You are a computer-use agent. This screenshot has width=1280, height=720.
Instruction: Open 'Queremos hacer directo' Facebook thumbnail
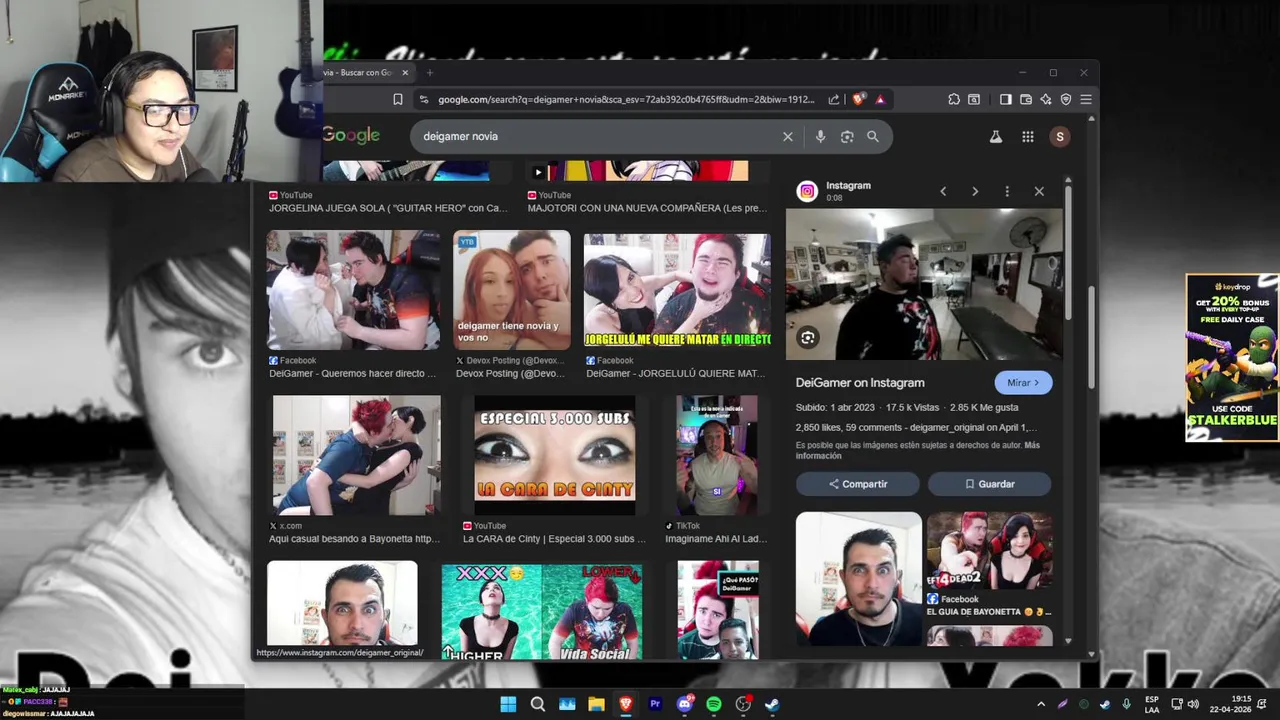pos(353,290)
